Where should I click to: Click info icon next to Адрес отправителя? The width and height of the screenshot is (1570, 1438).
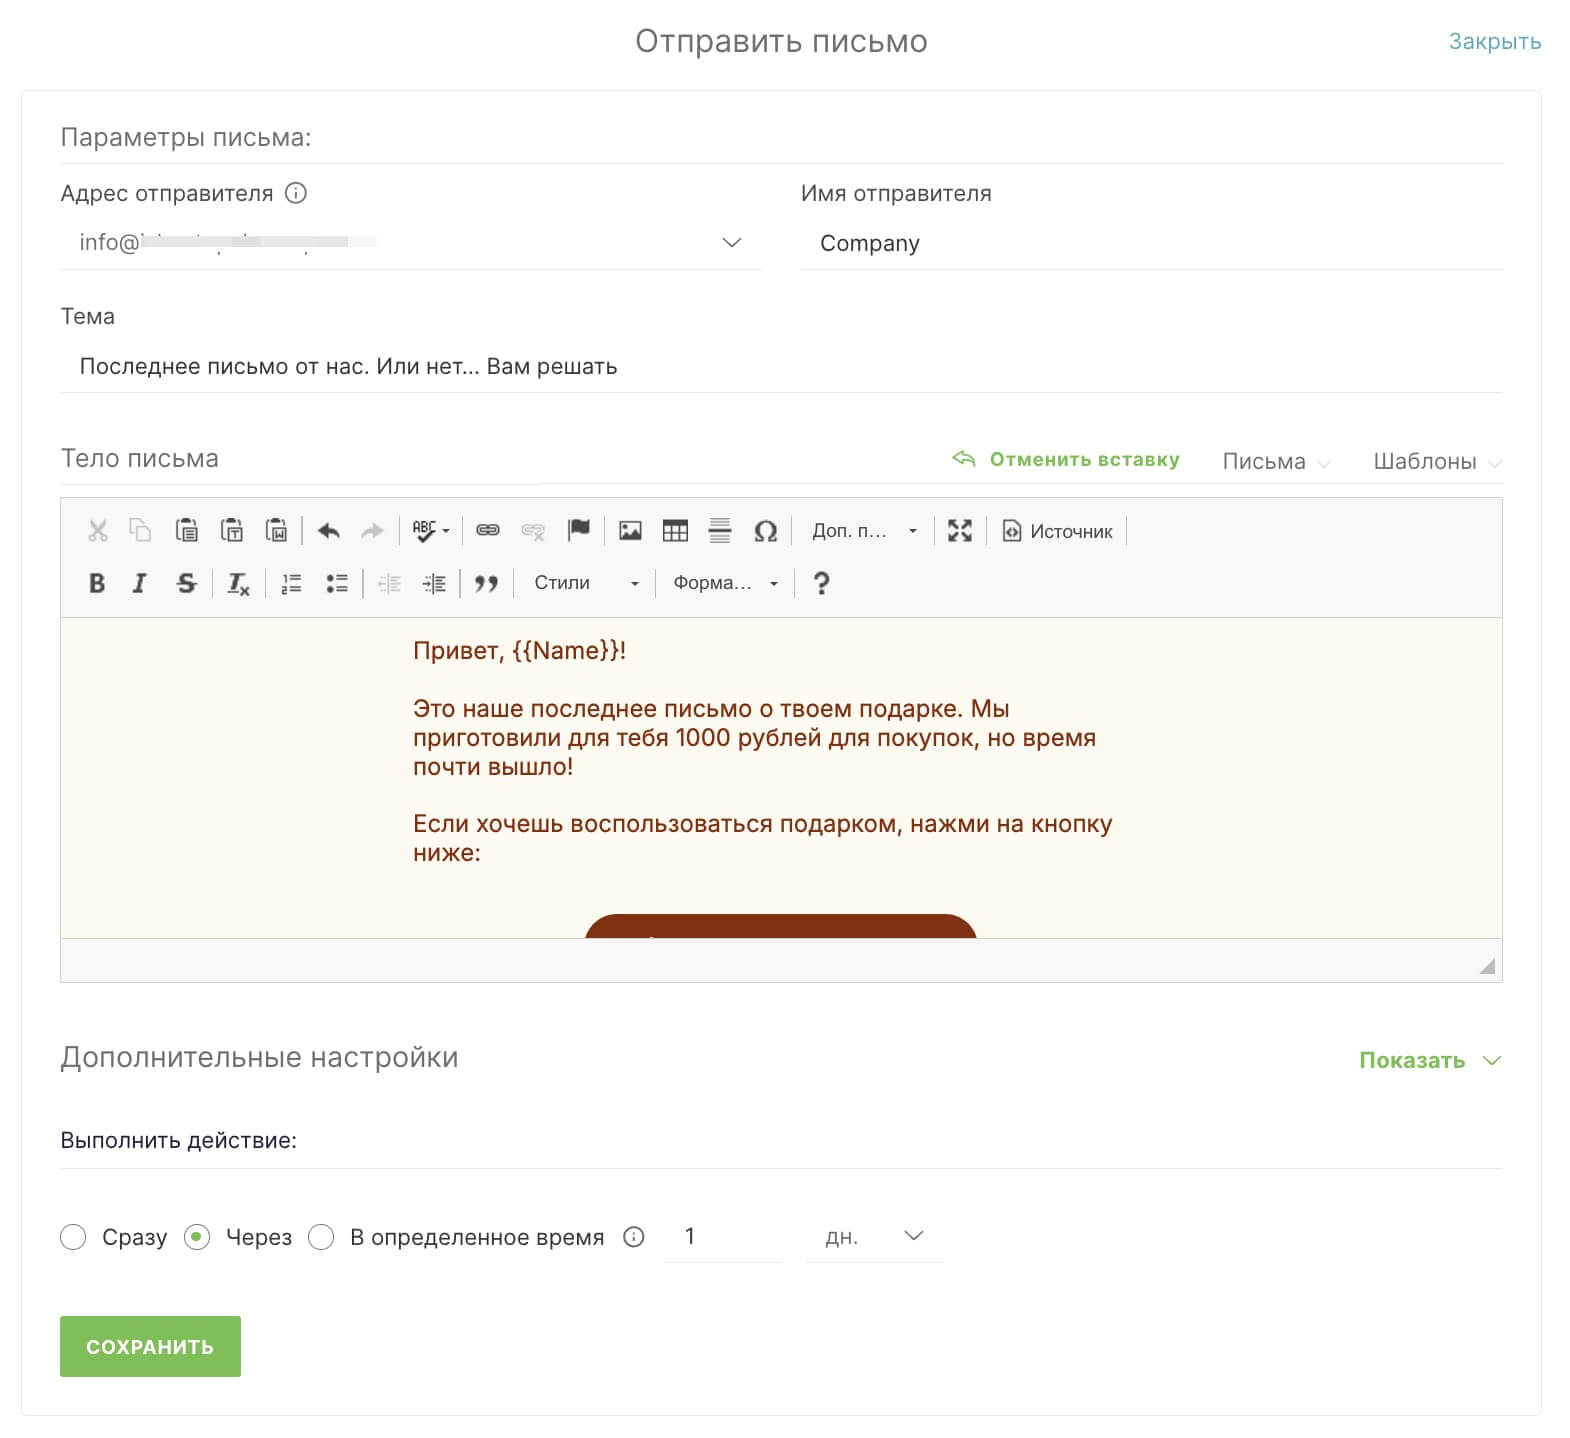296,193
